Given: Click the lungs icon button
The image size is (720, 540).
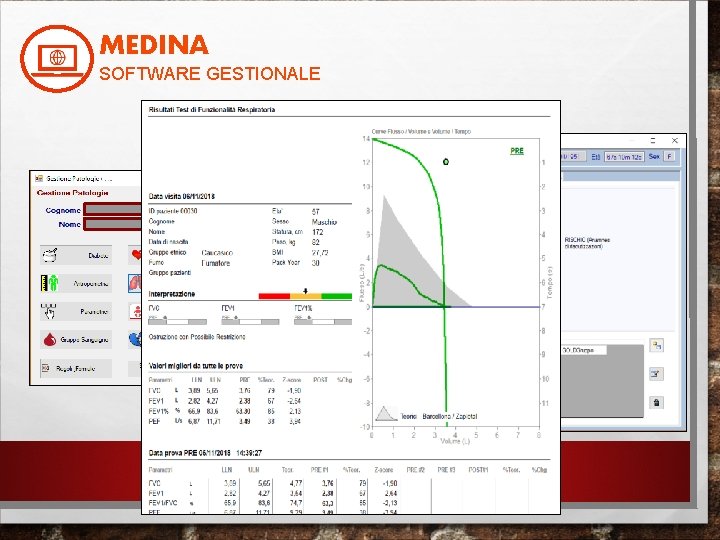Looking at the screenshot, I should pos(135,283).
